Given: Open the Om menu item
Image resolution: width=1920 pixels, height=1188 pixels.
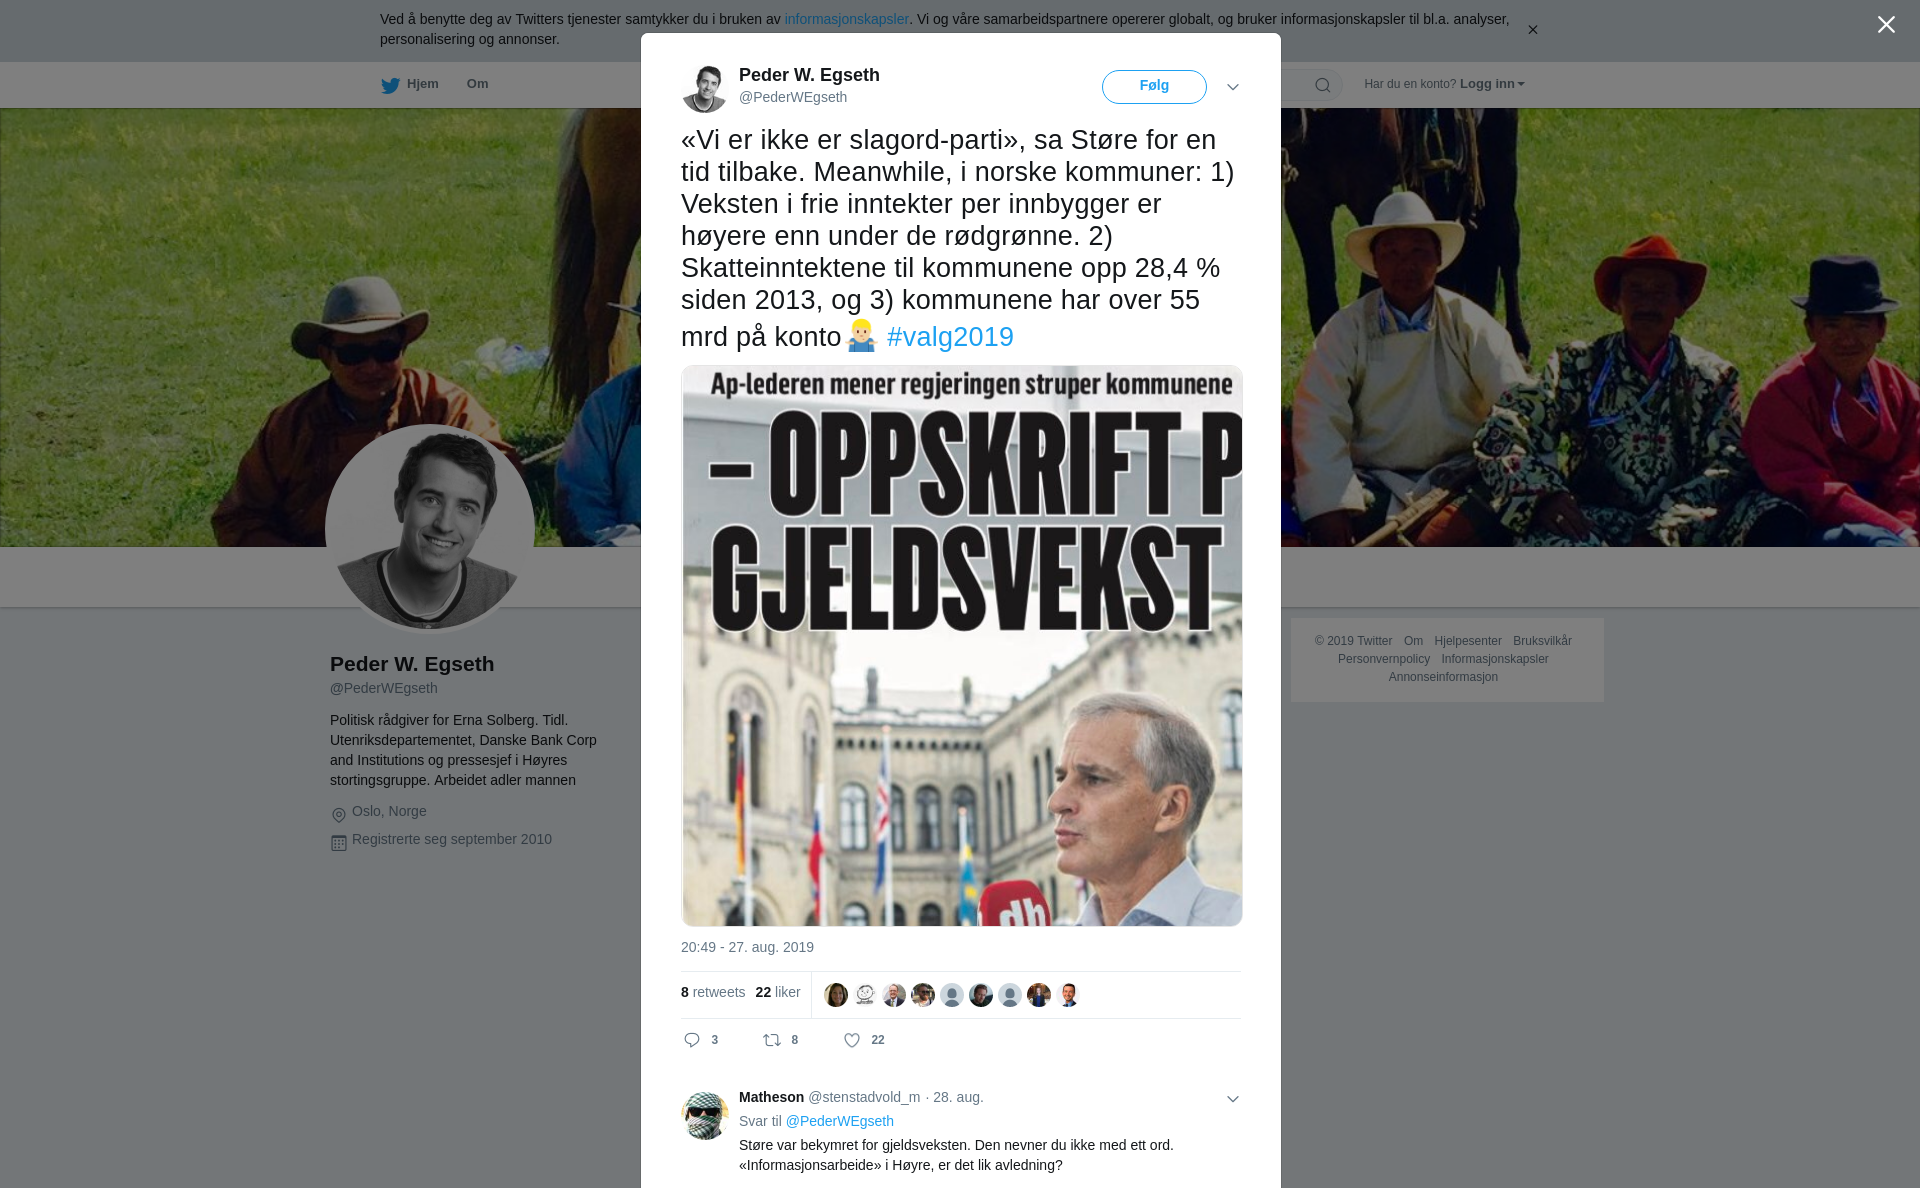Looking at the screenshot, I should coord(477,84).
